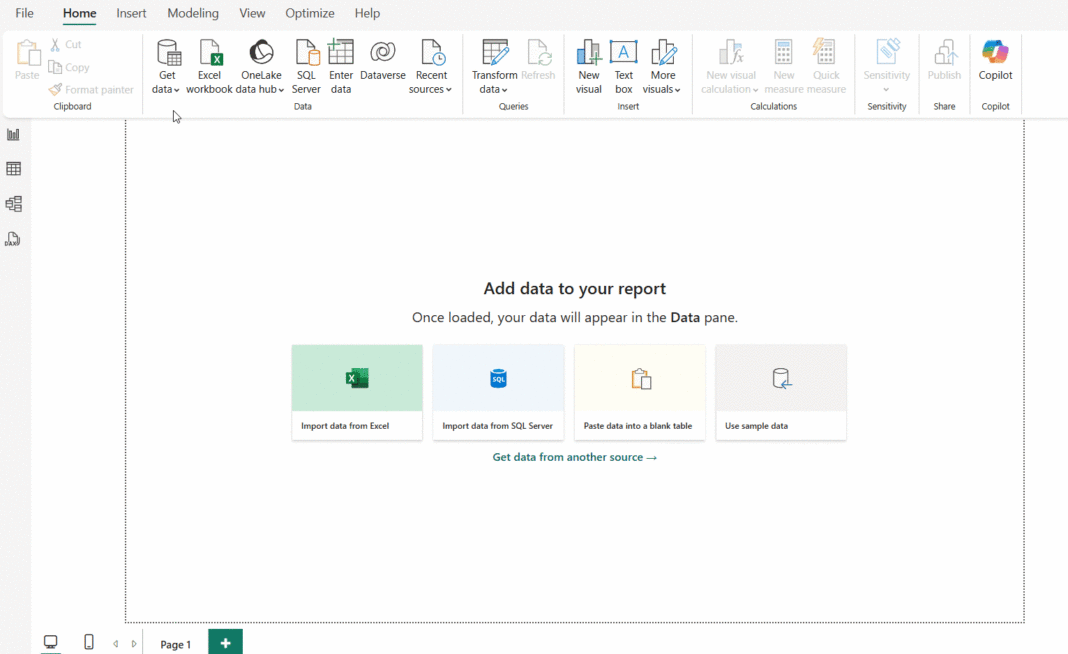Screen dimensions: 1068x654
Task: Open the Transform data dropdown
Action: point(494,89)
